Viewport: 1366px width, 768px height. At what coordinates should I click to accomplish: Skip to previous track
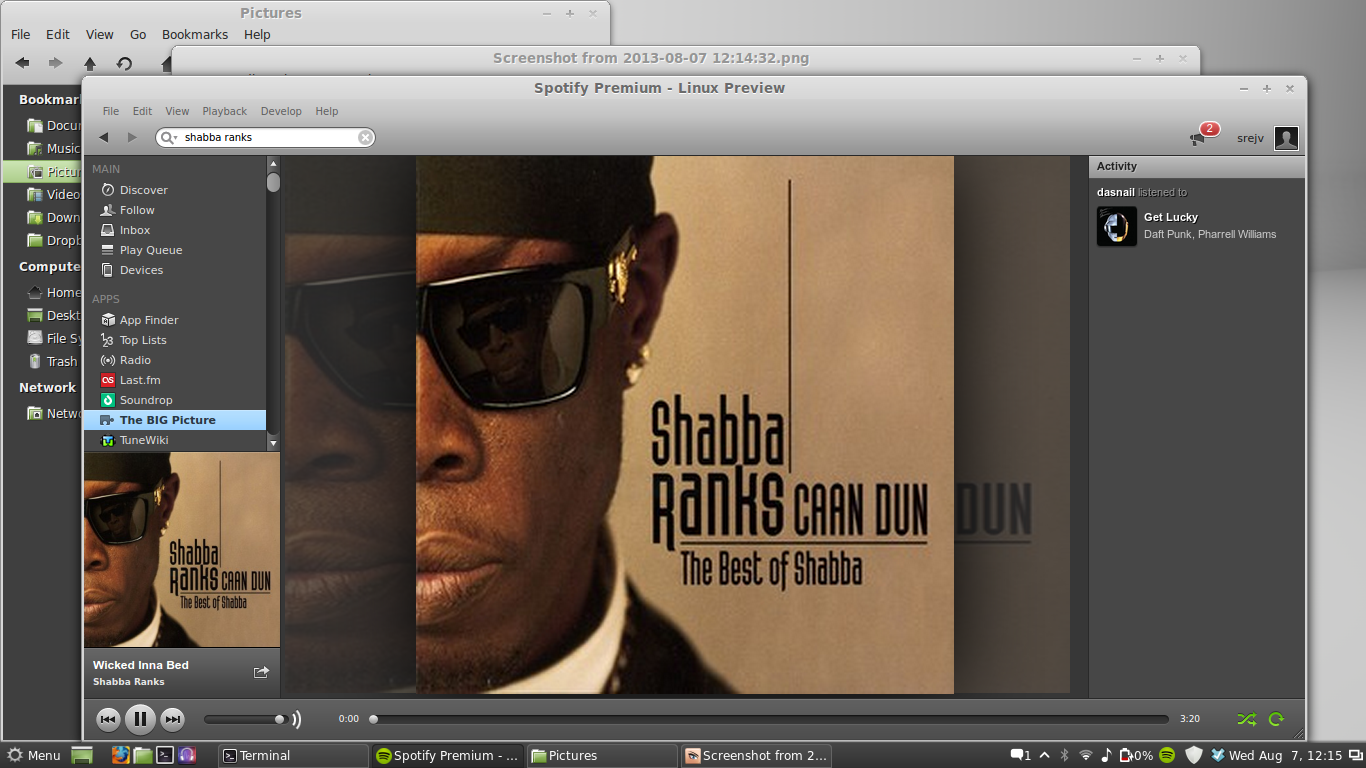click(108, 718)
